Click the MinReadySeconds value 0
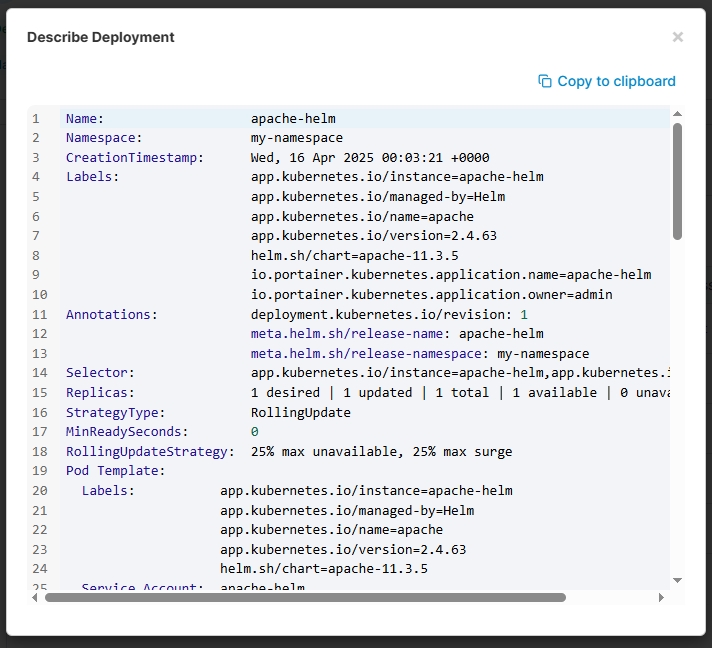712x648 pixels. click(254, 431)
